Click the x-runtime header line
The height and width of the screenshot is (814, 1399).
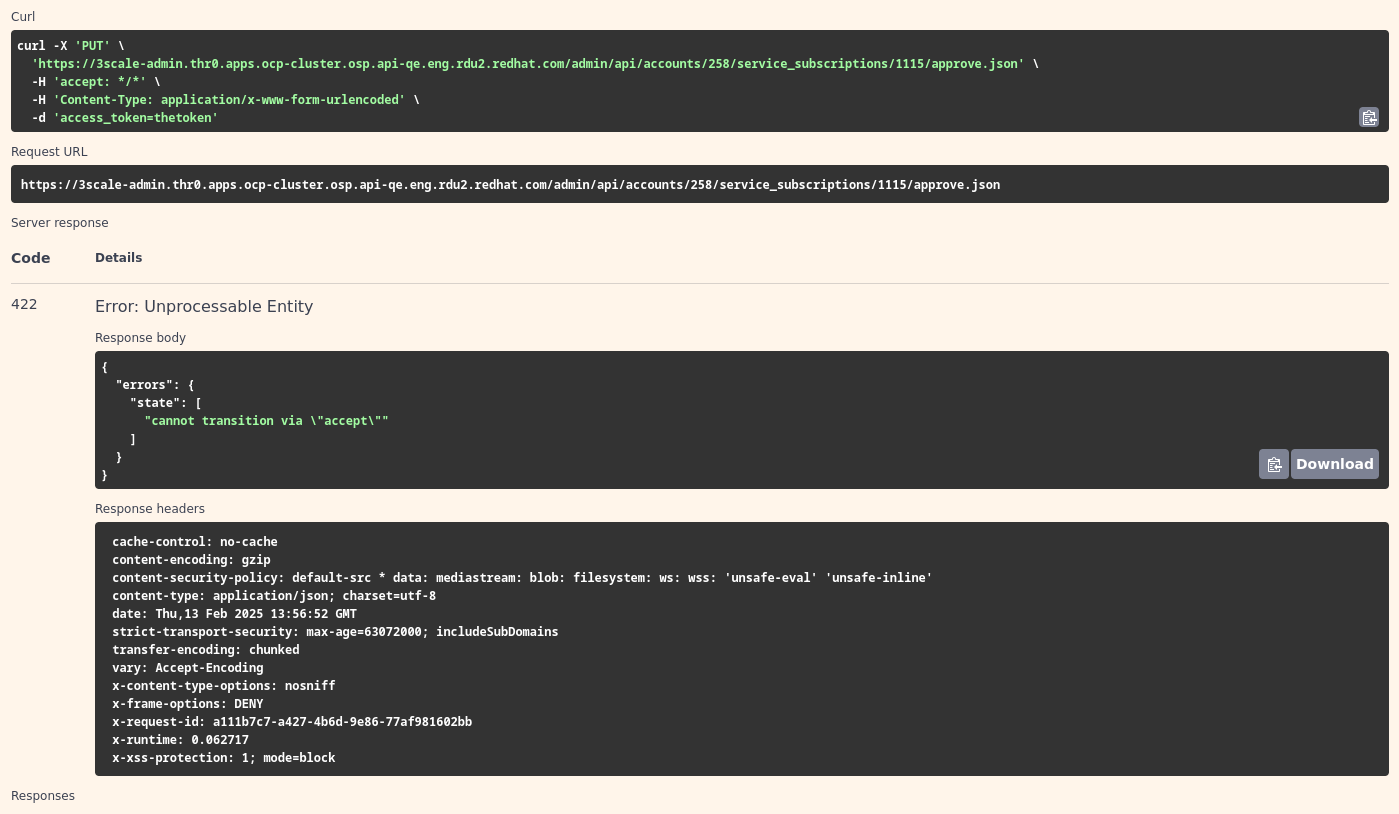[x=180, y=740]
